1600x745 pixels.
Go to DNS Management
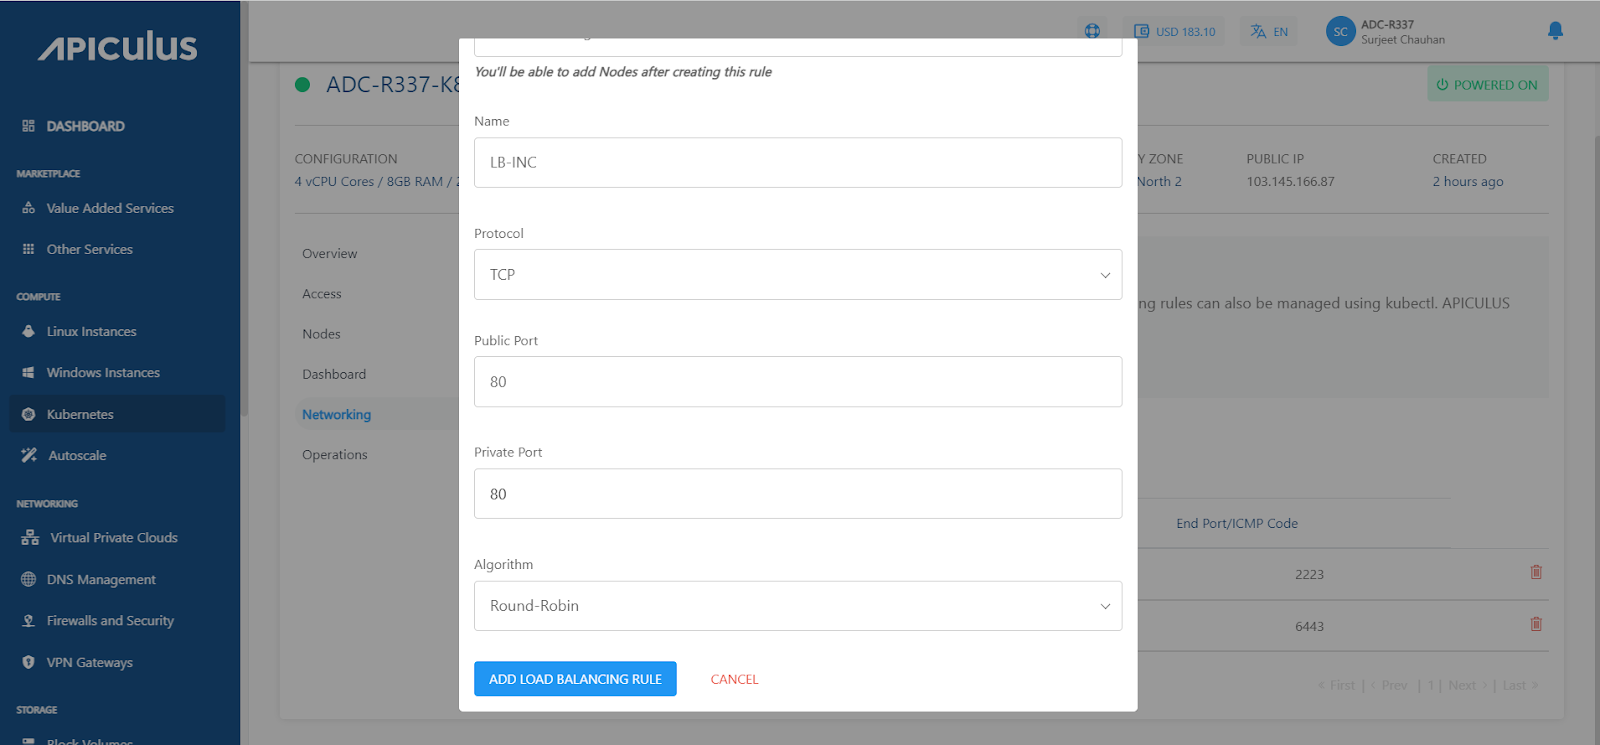(101, 580)
